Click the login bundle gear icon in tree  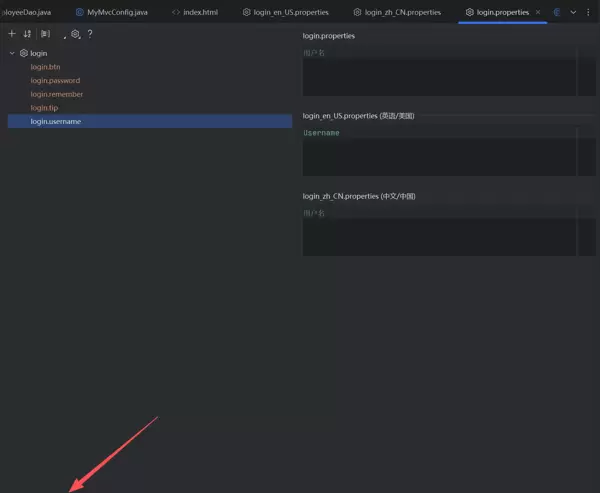[x=24, y=52]
